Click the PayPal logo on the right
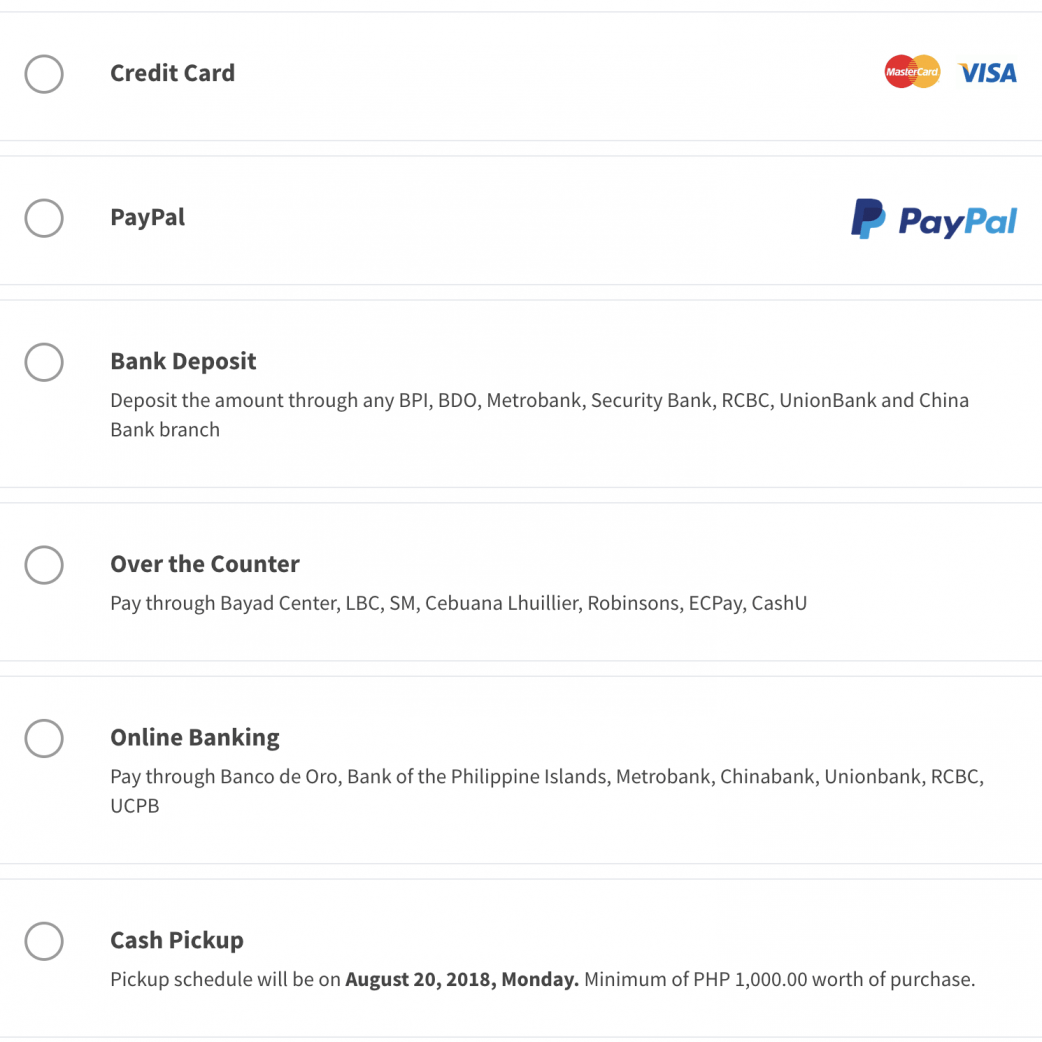The width and height of the screenshot is (1042, 1042). [933, 219]
